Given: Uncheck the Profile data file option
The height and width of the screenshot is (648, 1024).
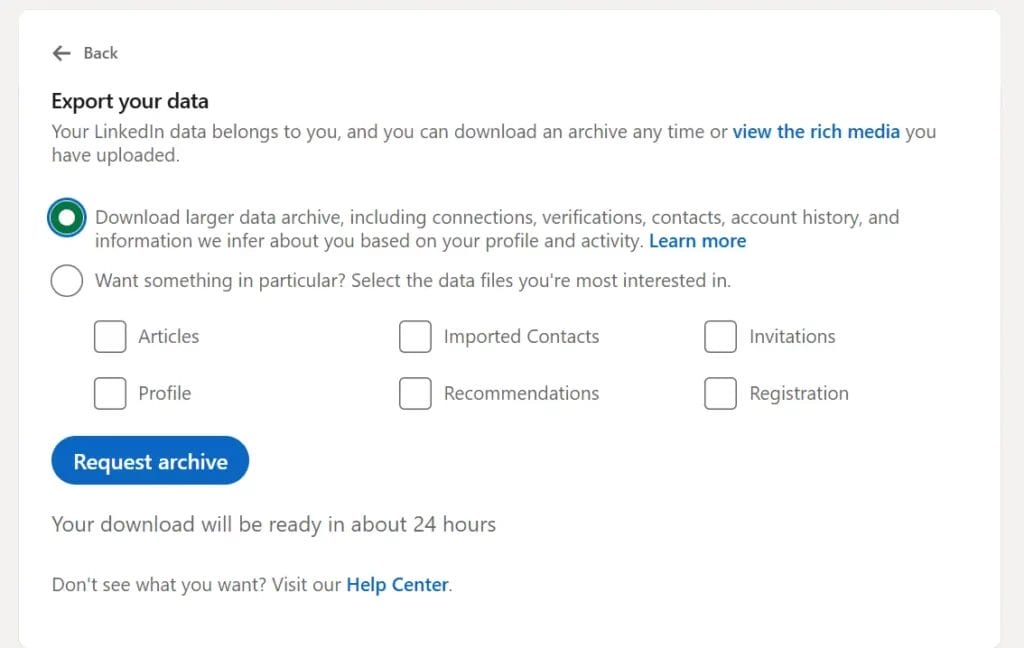Looking at the screenshot, I should point(110,393).
